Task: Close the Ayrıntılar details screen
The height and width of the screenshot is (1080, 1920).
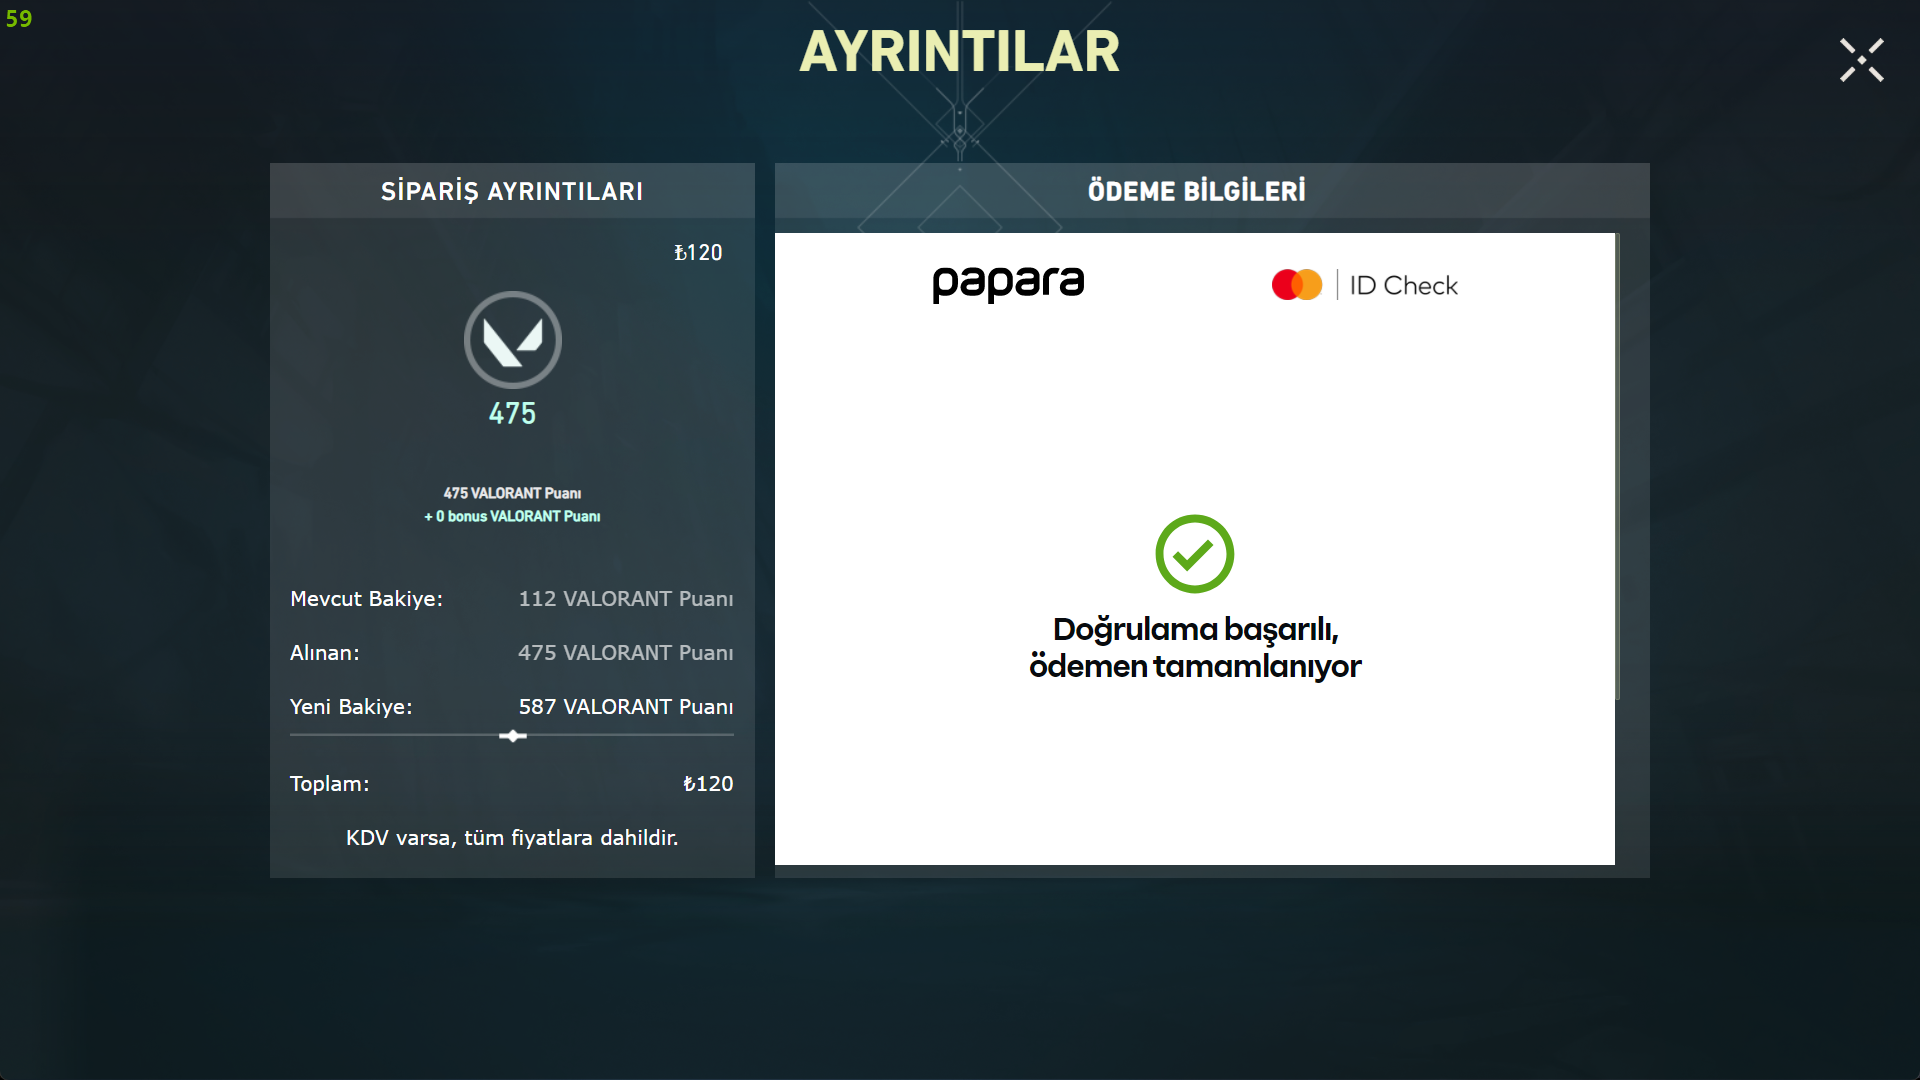Action: pos(1861,61)
